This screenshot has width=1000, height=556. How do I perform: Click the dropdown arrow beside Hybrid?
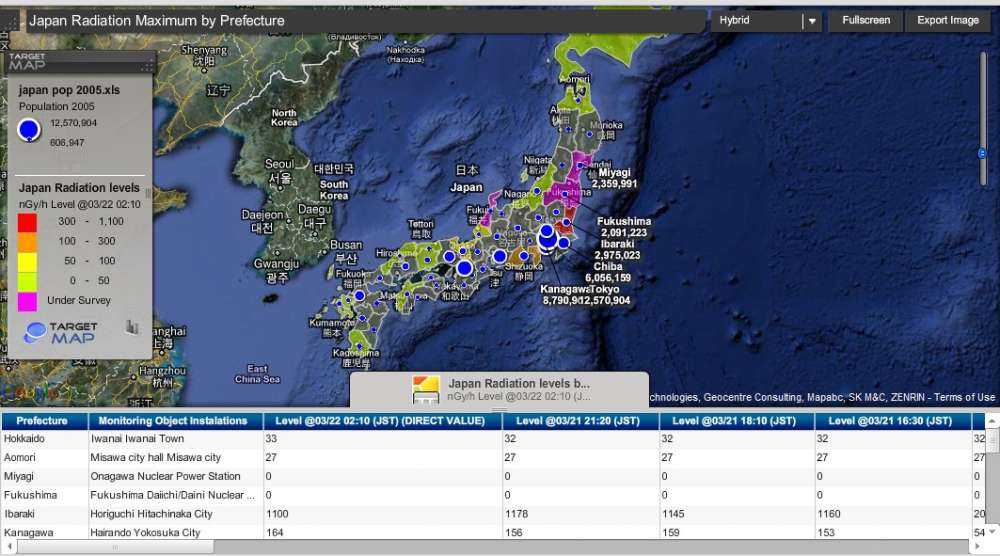(812, 21)
